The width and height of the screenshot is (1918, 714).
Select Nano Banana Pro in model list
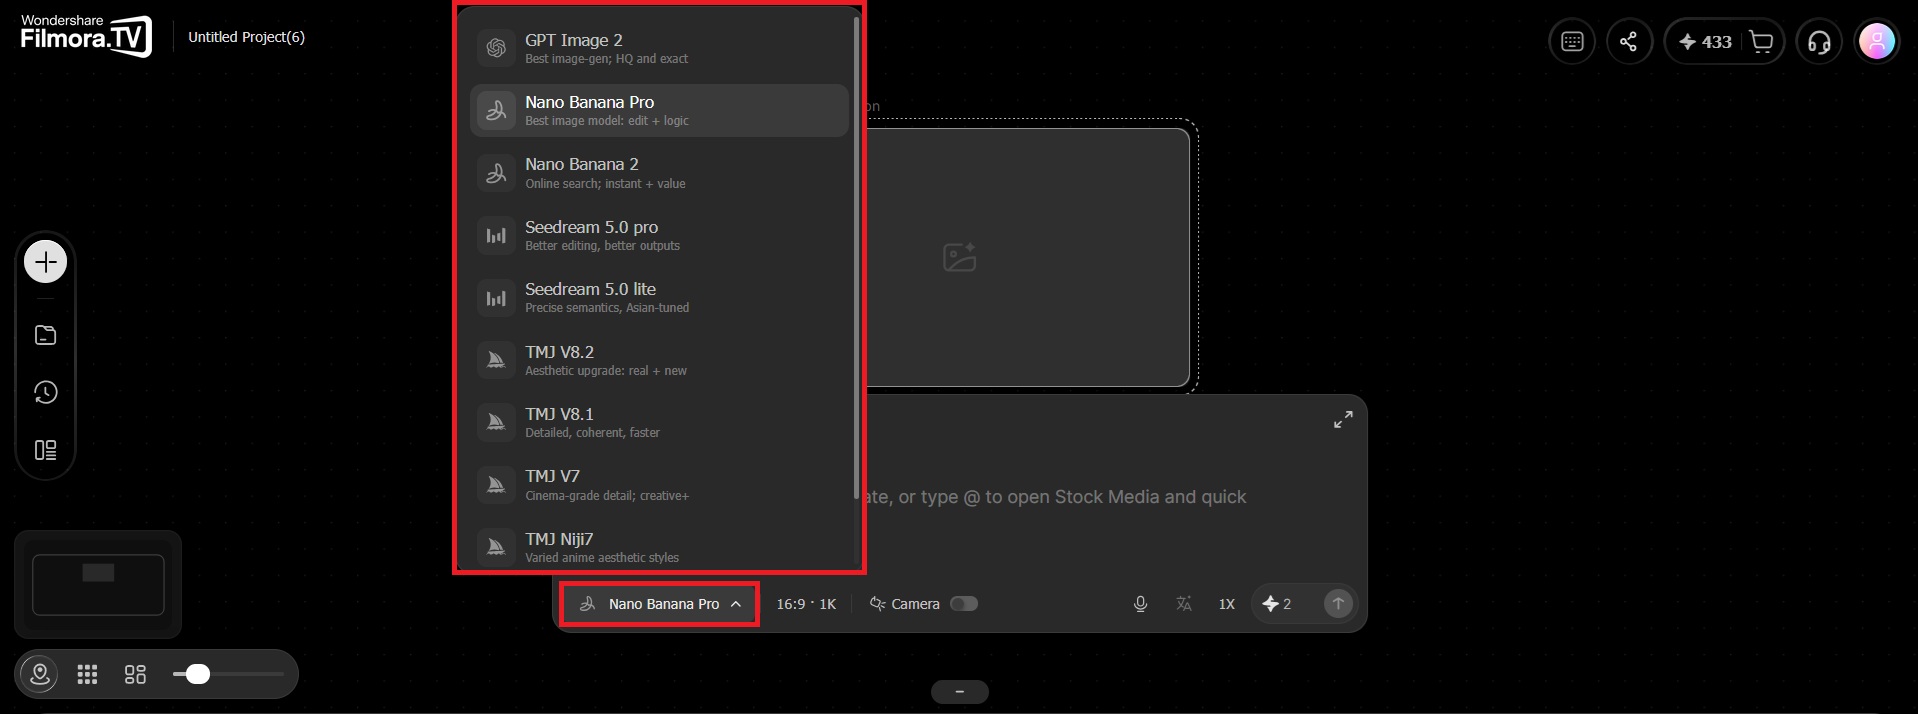point(659,110)
